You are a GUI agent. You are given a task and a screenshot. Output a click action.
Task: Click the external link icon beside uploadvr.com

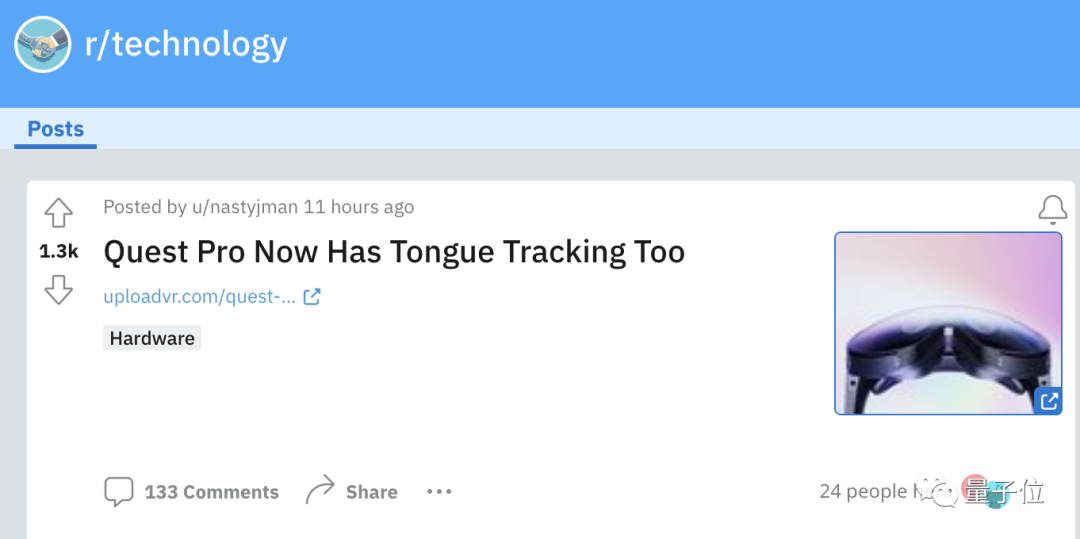(312, 296)
